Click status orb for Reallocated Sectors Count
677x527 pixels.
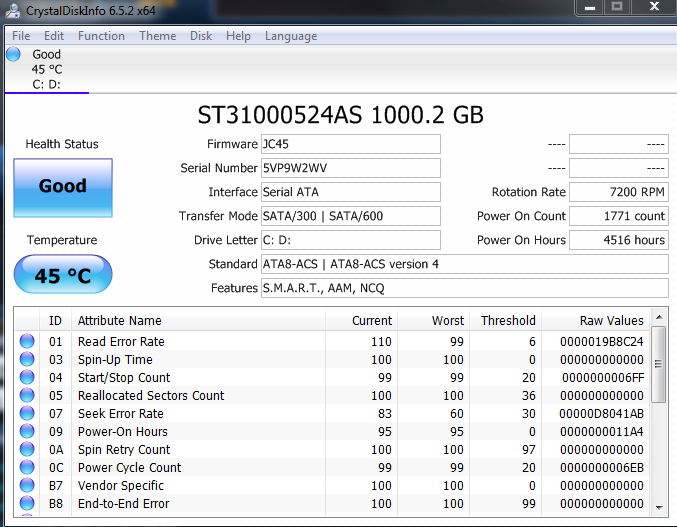[27, 395]
